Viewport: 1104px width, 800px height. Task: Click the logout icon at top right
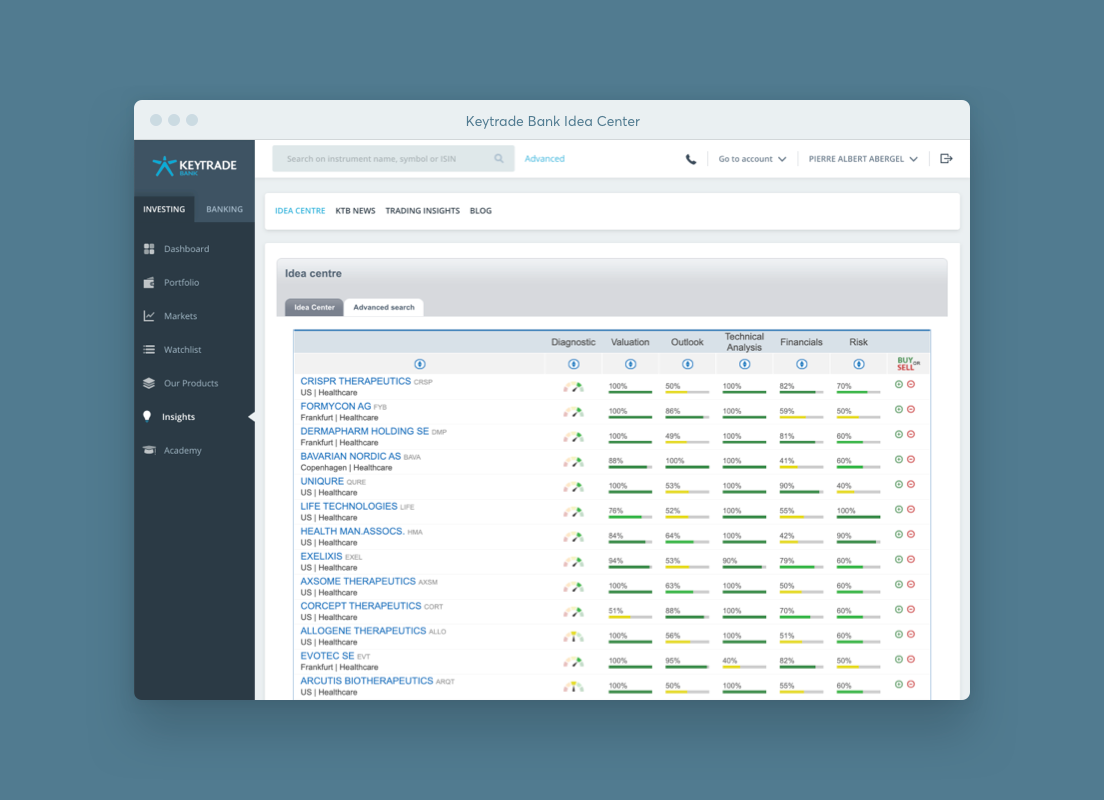coord(946,158)
